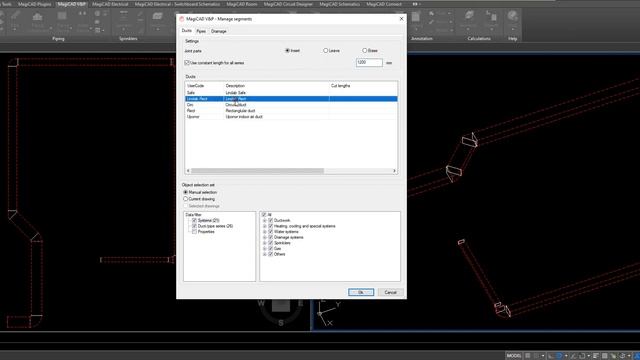
Task: Click the MODEL status bar button
Action: 514,356
